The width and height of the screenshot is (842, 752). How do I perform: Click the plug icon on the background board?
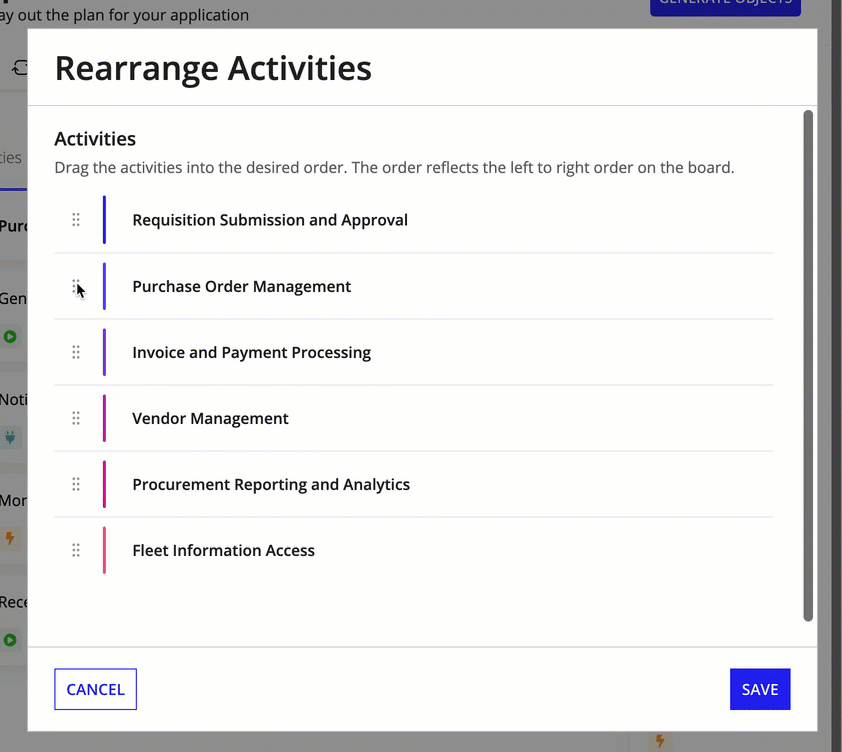click(10, 438)
